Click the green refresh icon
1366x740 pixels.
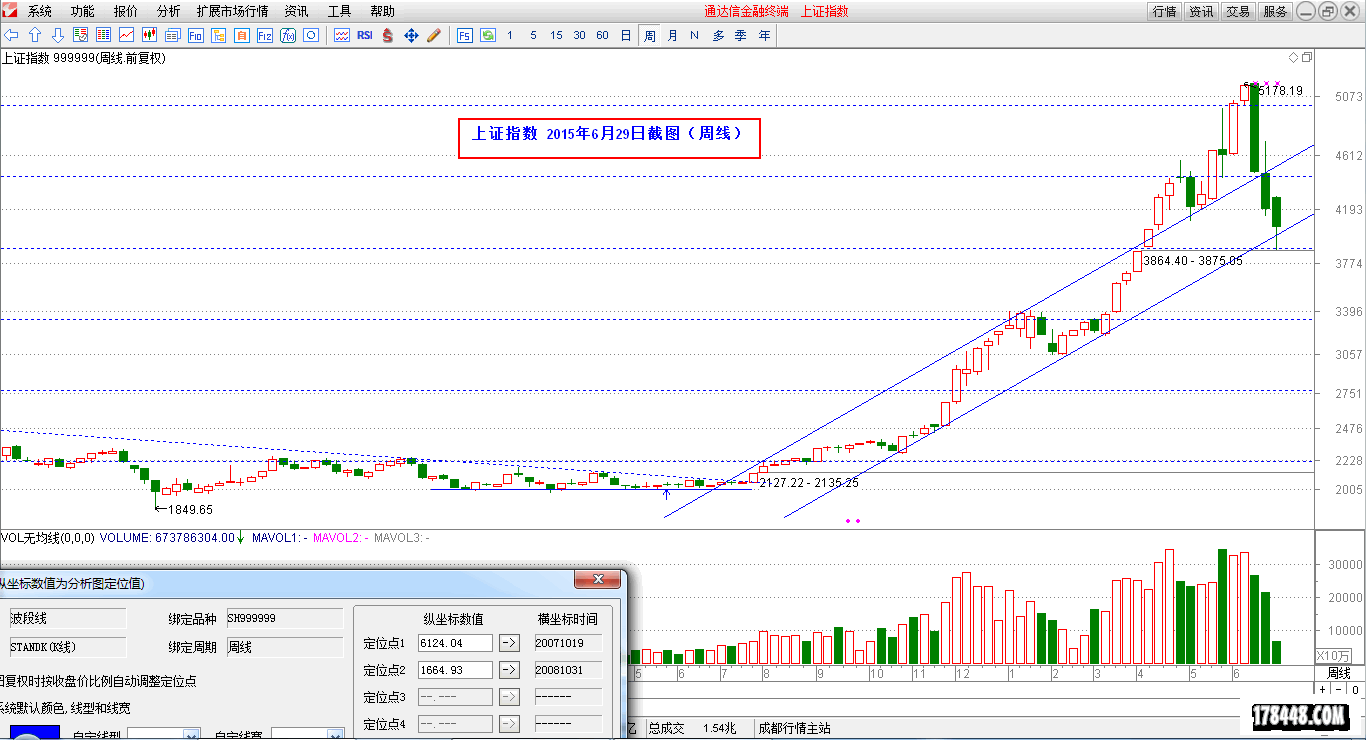tap(488, 35)
